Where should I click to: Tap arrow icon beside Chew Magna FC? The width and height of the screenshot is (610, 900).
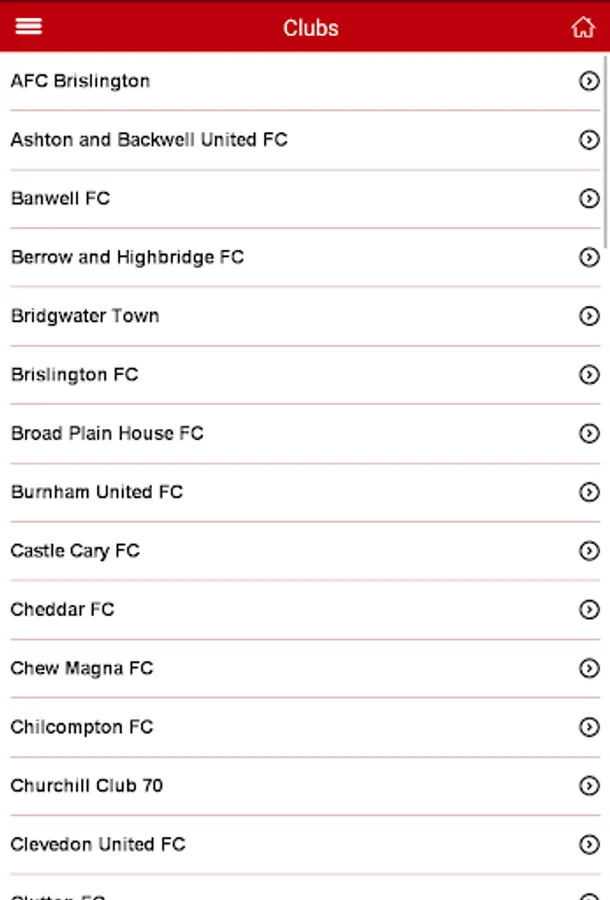(589, 668)
